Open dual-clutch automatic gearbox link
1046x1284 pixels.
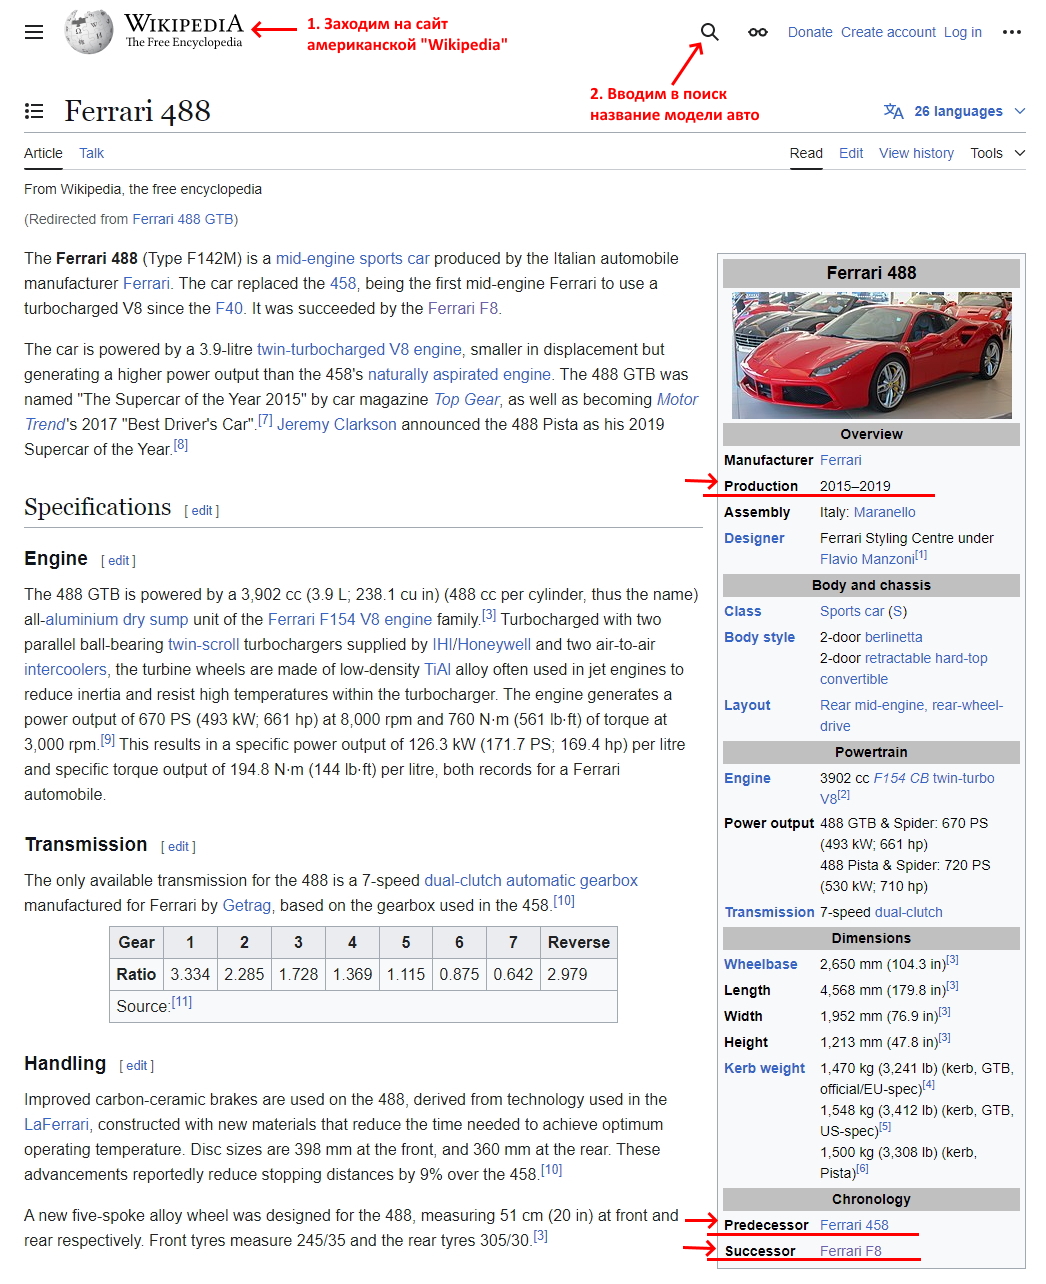[x=531, y=880]
